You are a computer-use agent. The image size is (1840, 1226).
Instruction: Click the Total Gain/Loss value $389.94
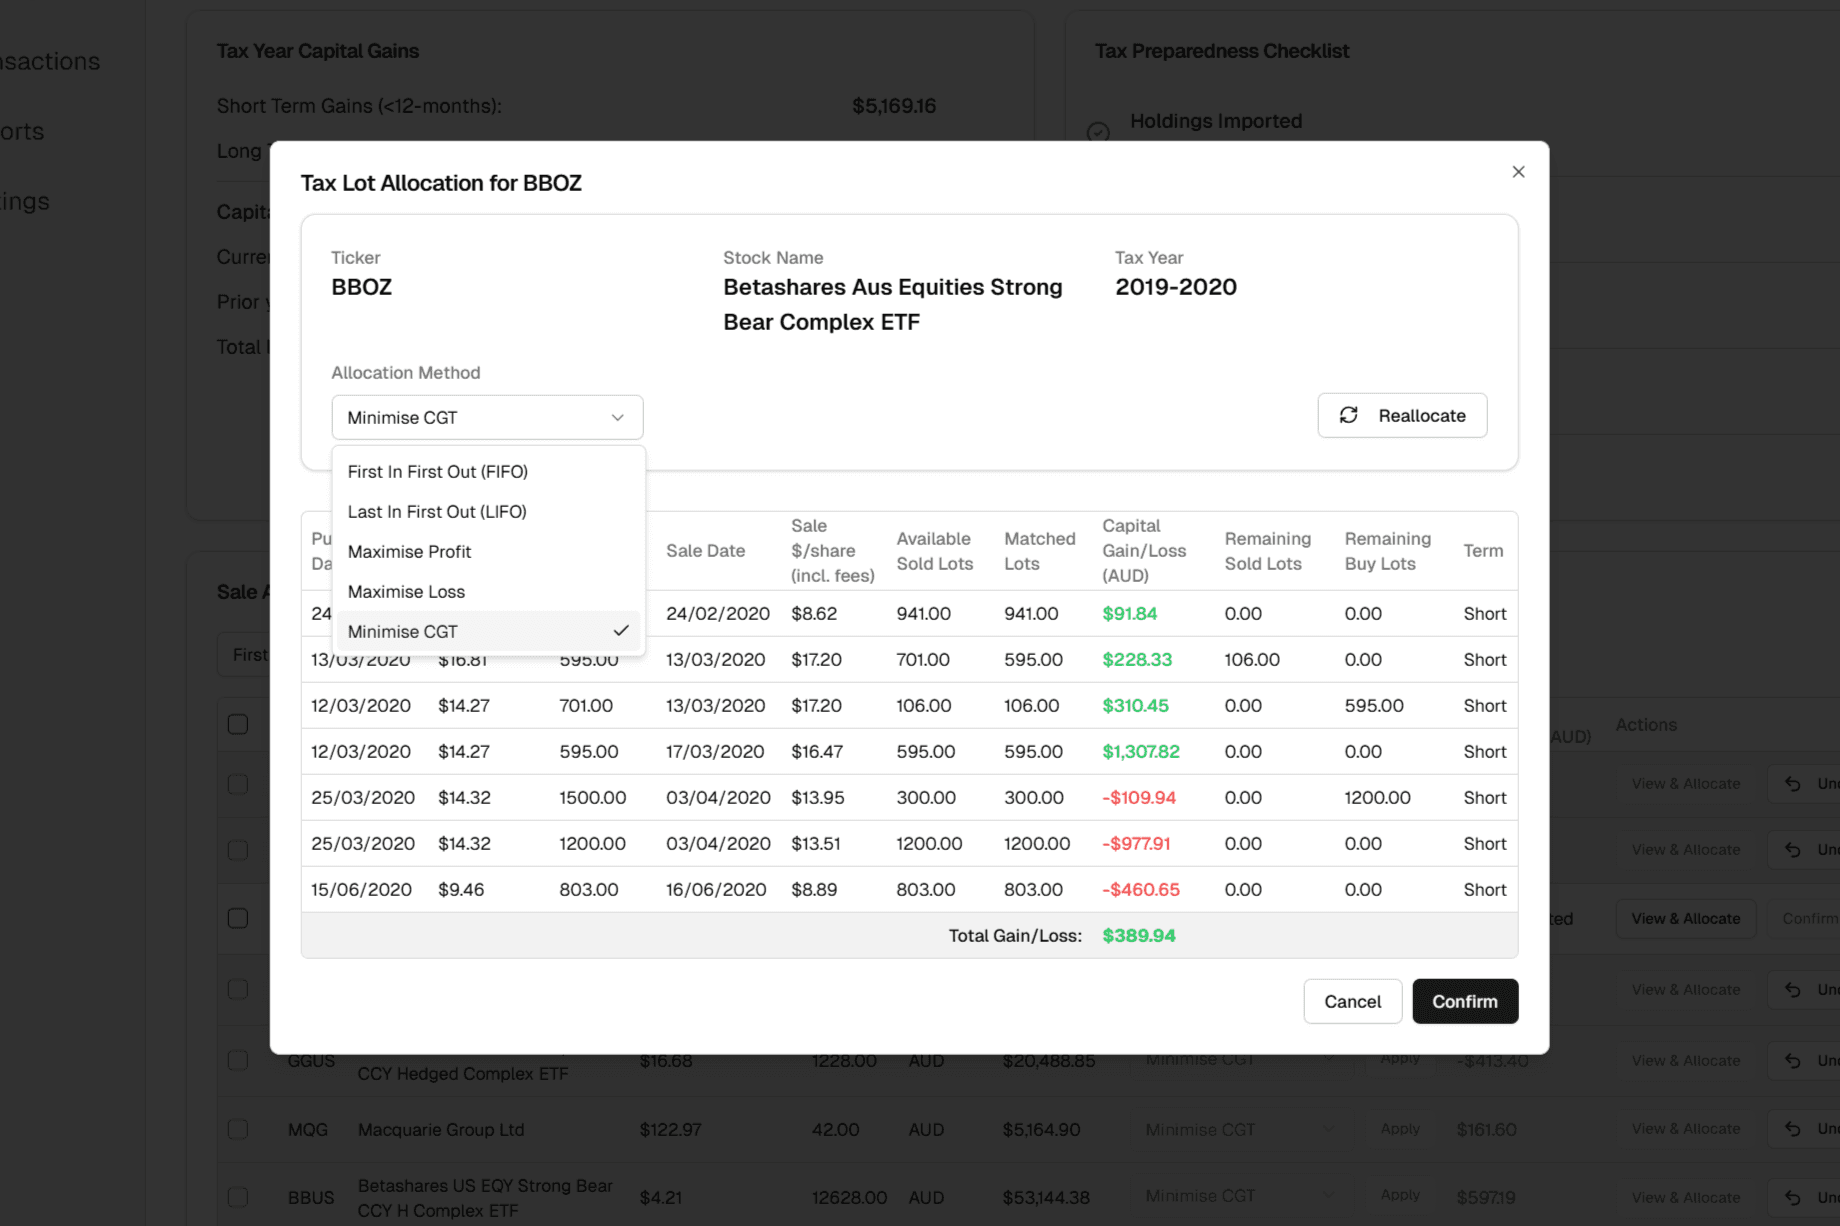(1139, 936)
